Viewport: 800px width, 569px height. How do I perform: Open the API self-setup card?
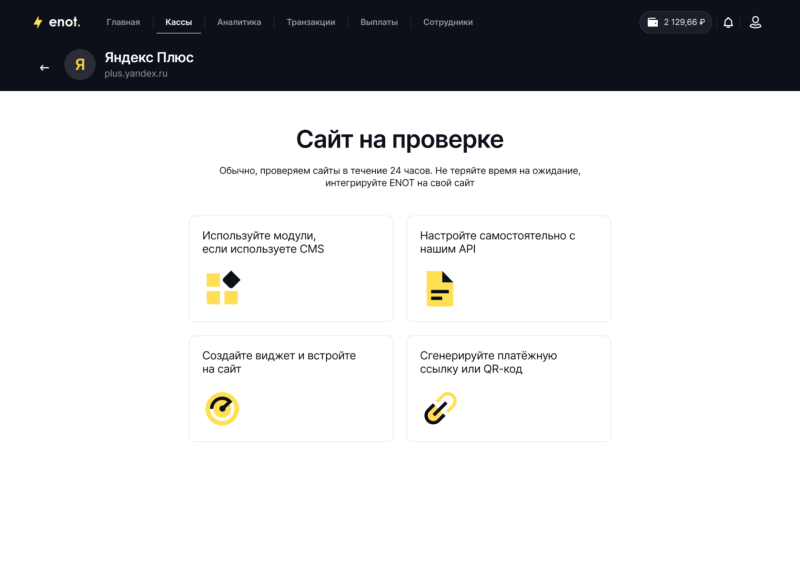pyautogui.click(x=509, y=268)
